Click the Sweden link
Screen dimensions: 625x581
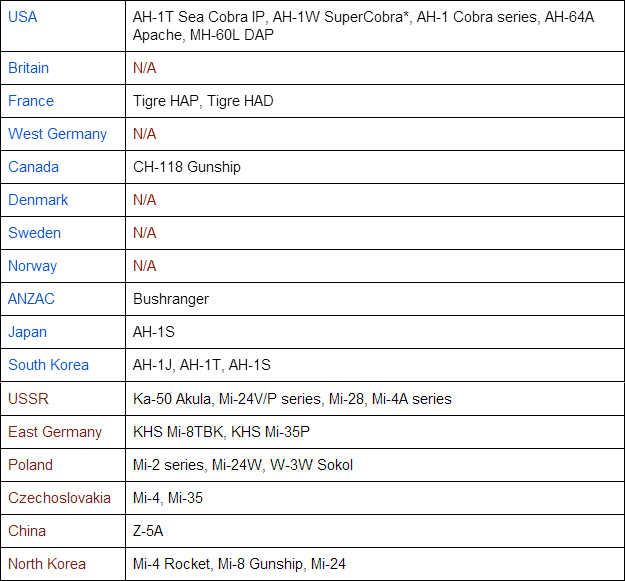coord(34,233)
